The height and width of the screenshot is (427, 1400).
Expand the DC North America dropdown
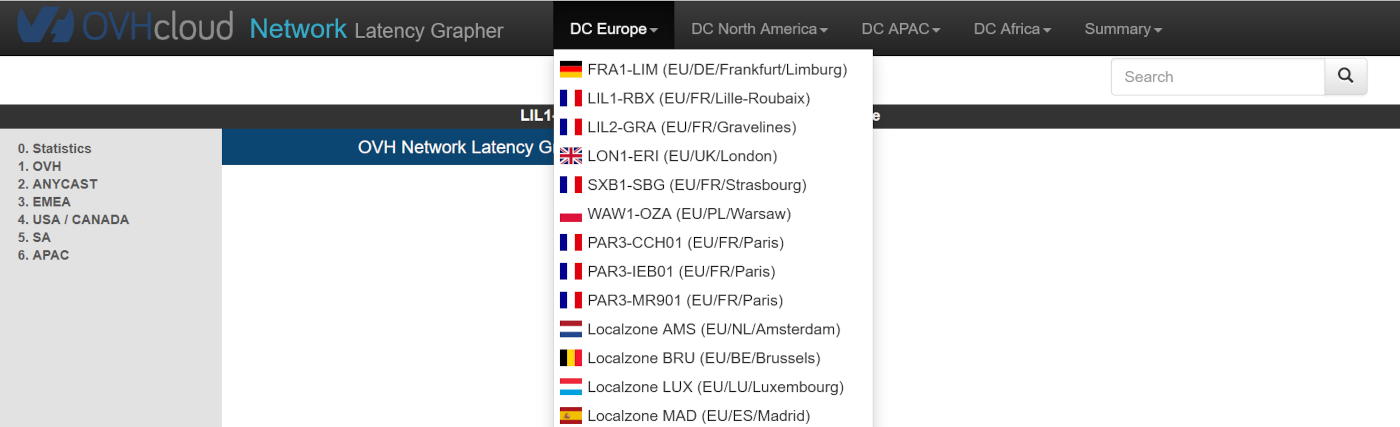click(759, 29)
